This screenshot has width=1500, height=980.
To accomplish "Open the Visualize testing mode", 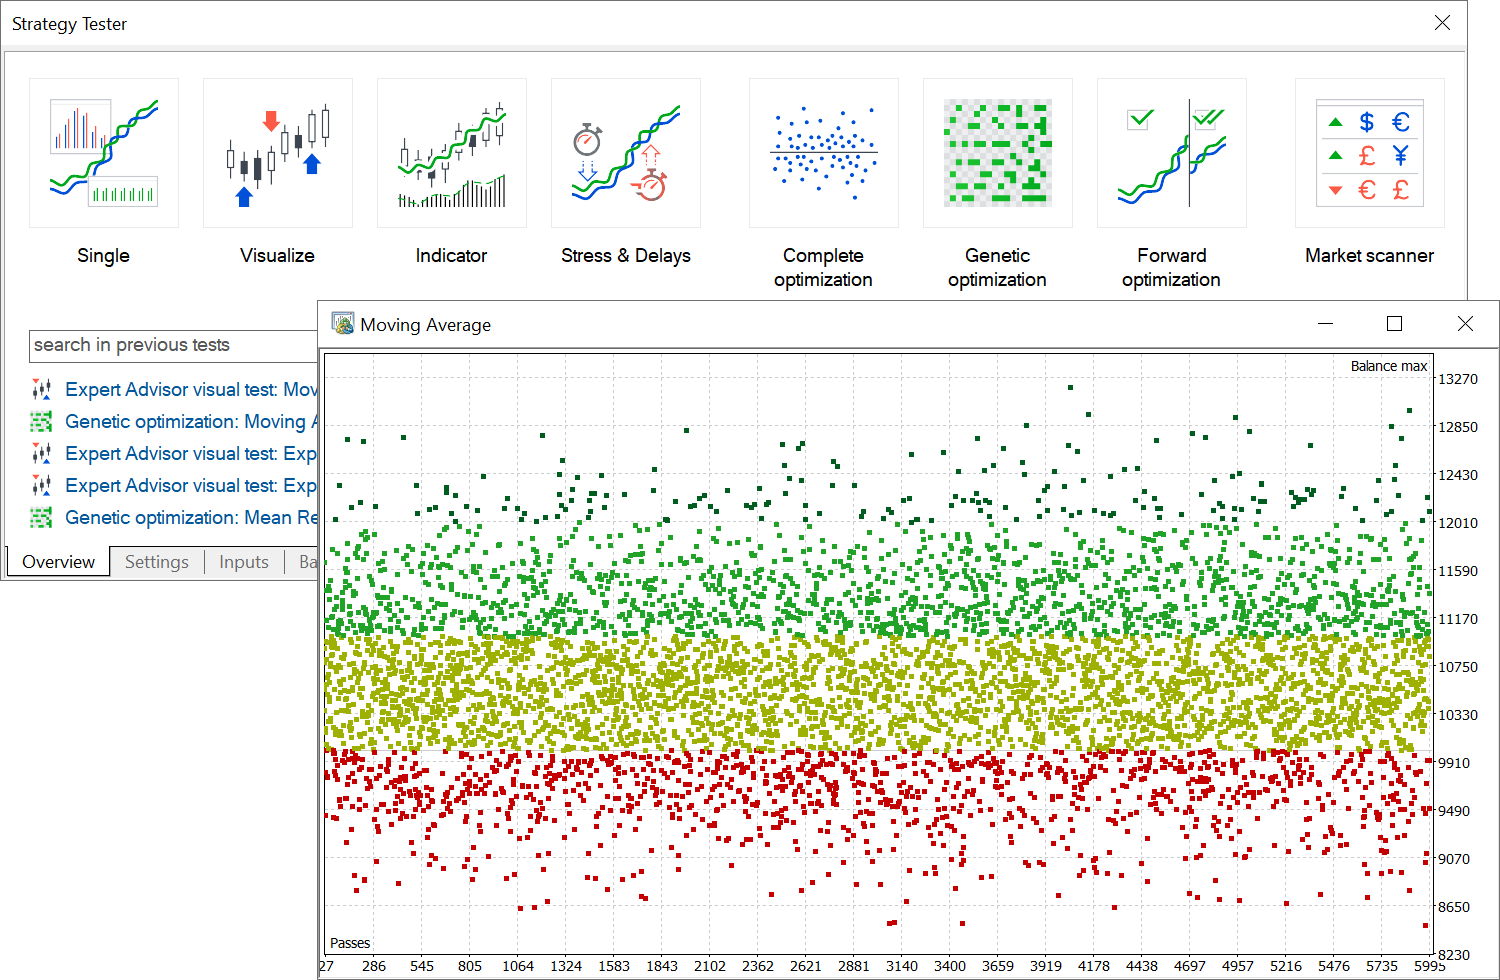I will pos(277,153).
